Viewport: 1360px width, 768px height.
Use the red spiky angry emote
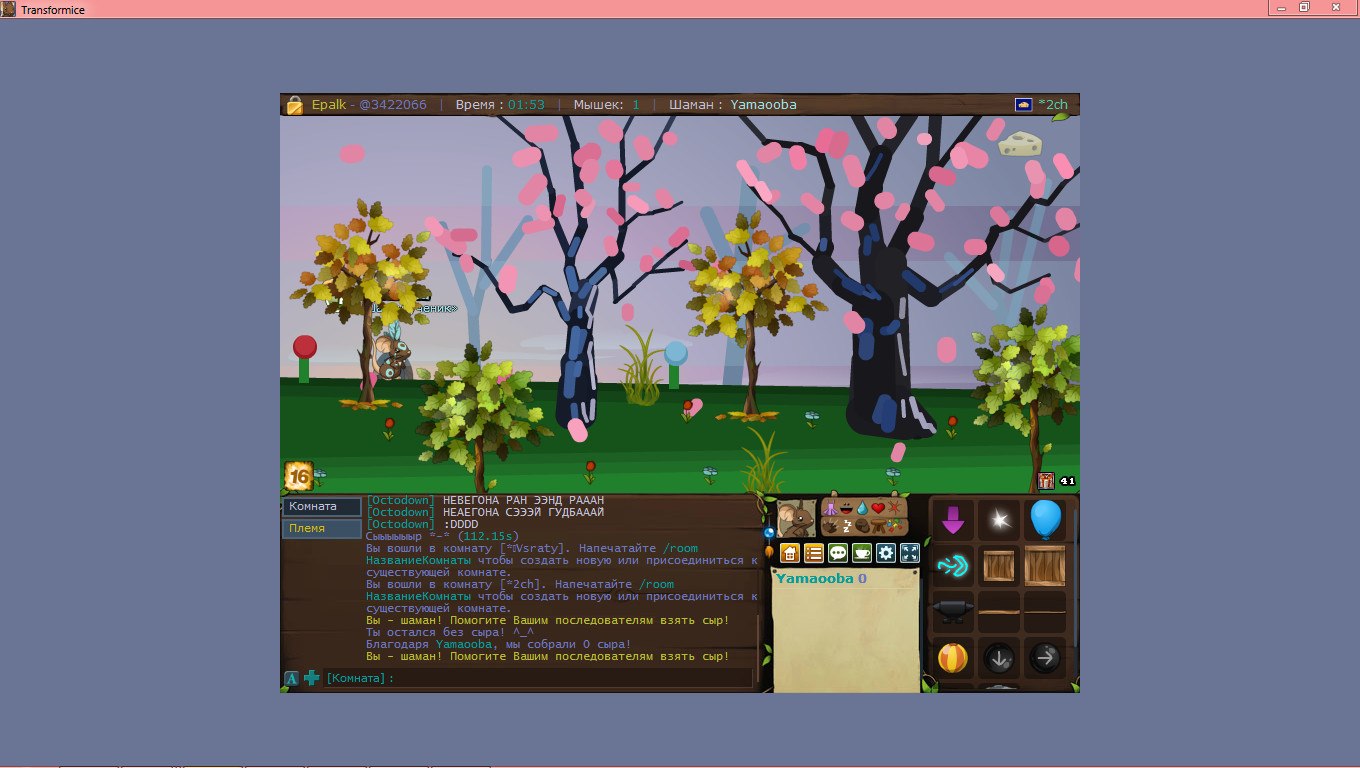pyautogui.click(x=895, y=508)
